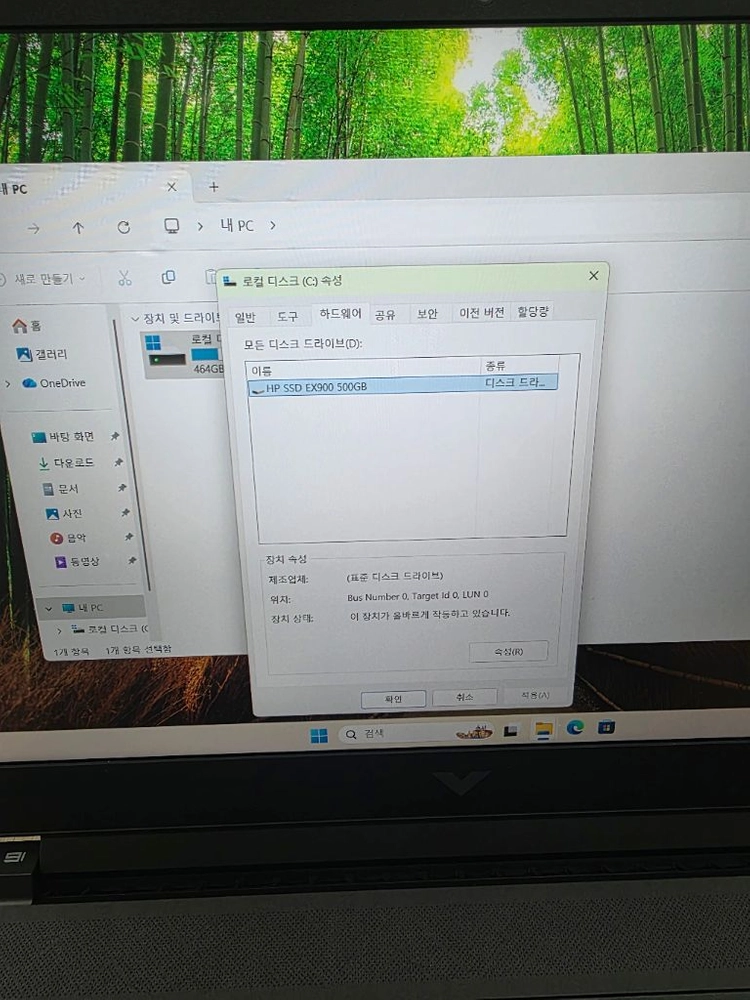Go to the 이전 버전 tab
The image size is (750, 1000).
pos(482,312)
